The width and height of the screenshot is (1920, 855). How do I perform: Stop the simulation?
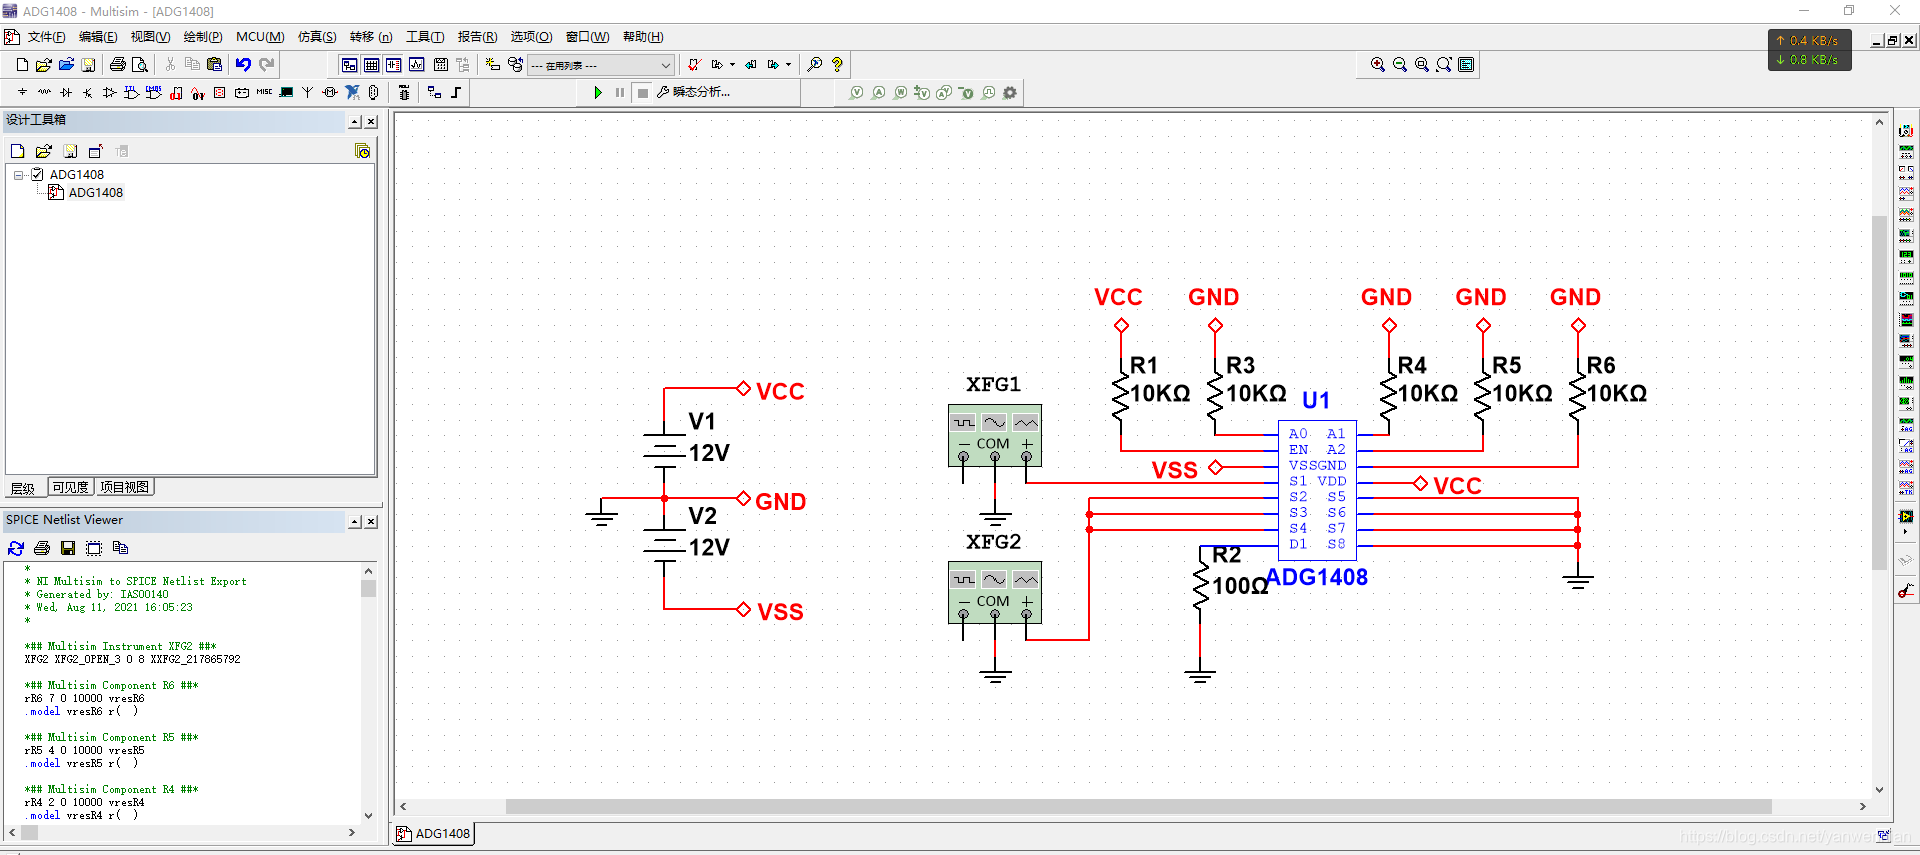643,92
